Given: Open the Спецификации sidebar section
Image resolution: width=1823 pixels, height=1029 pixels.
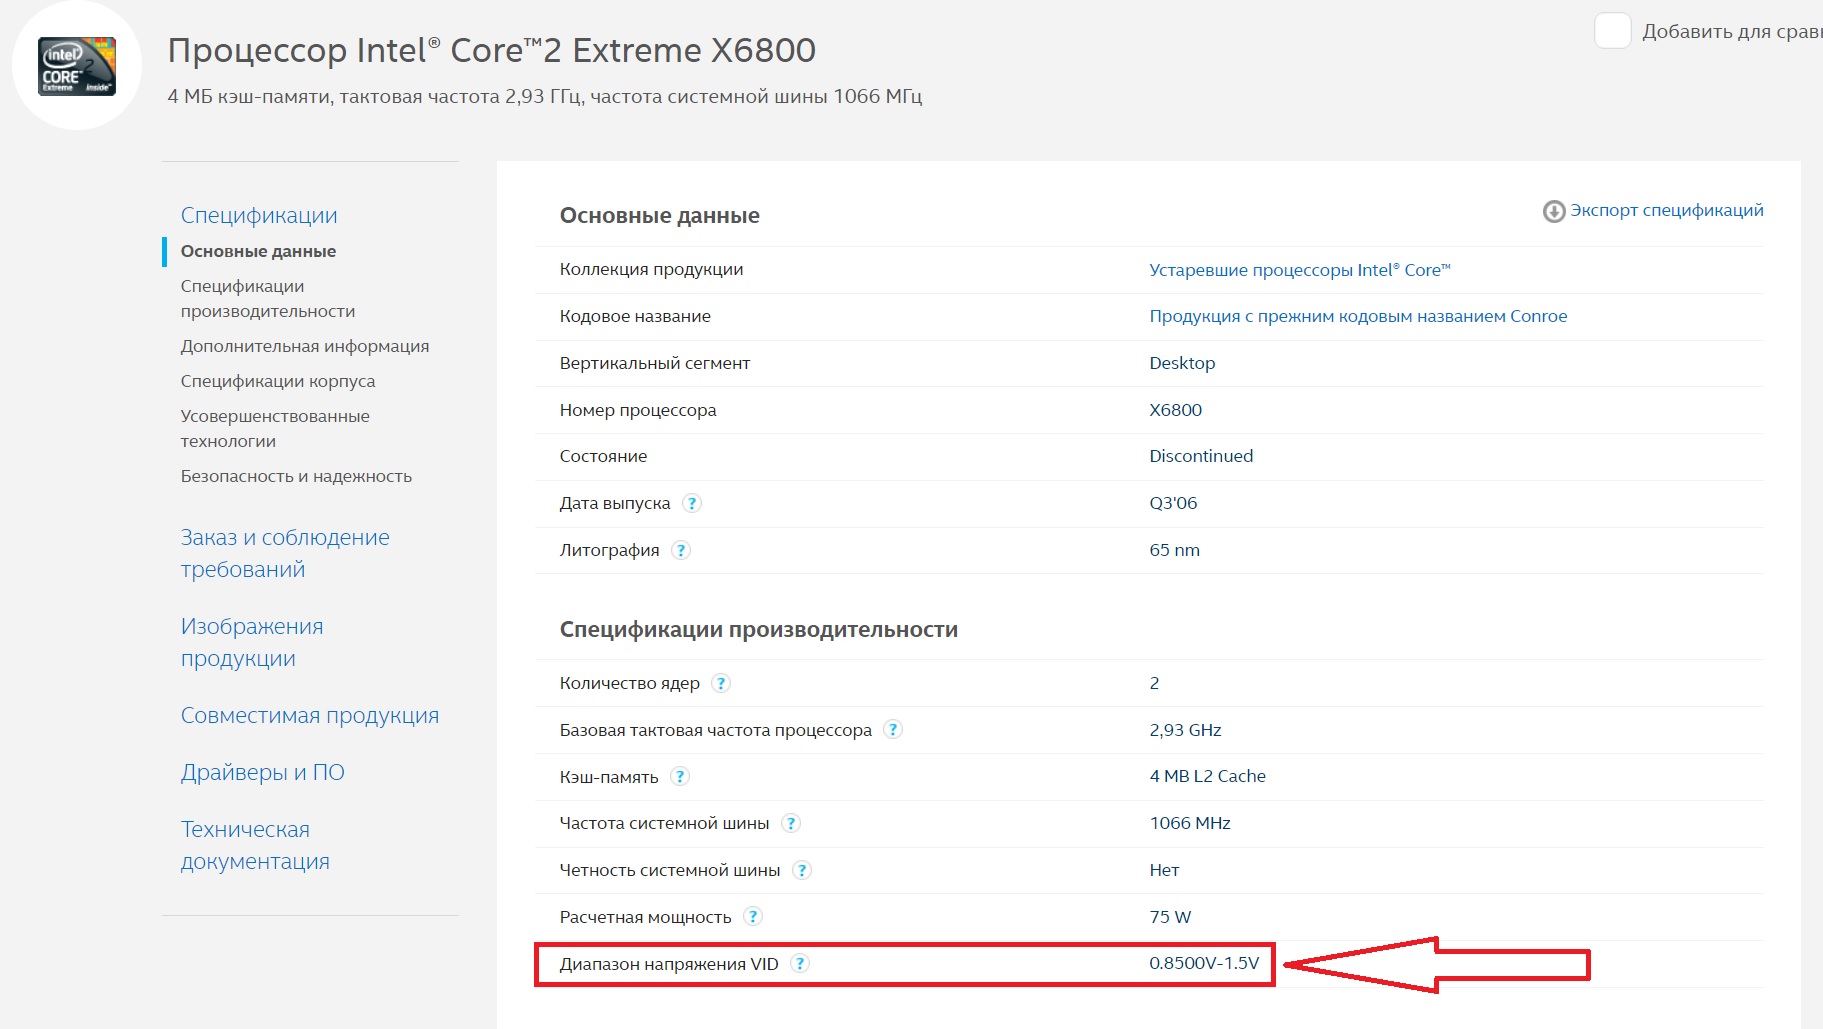Looking at the screenshot, I should 259,215.
